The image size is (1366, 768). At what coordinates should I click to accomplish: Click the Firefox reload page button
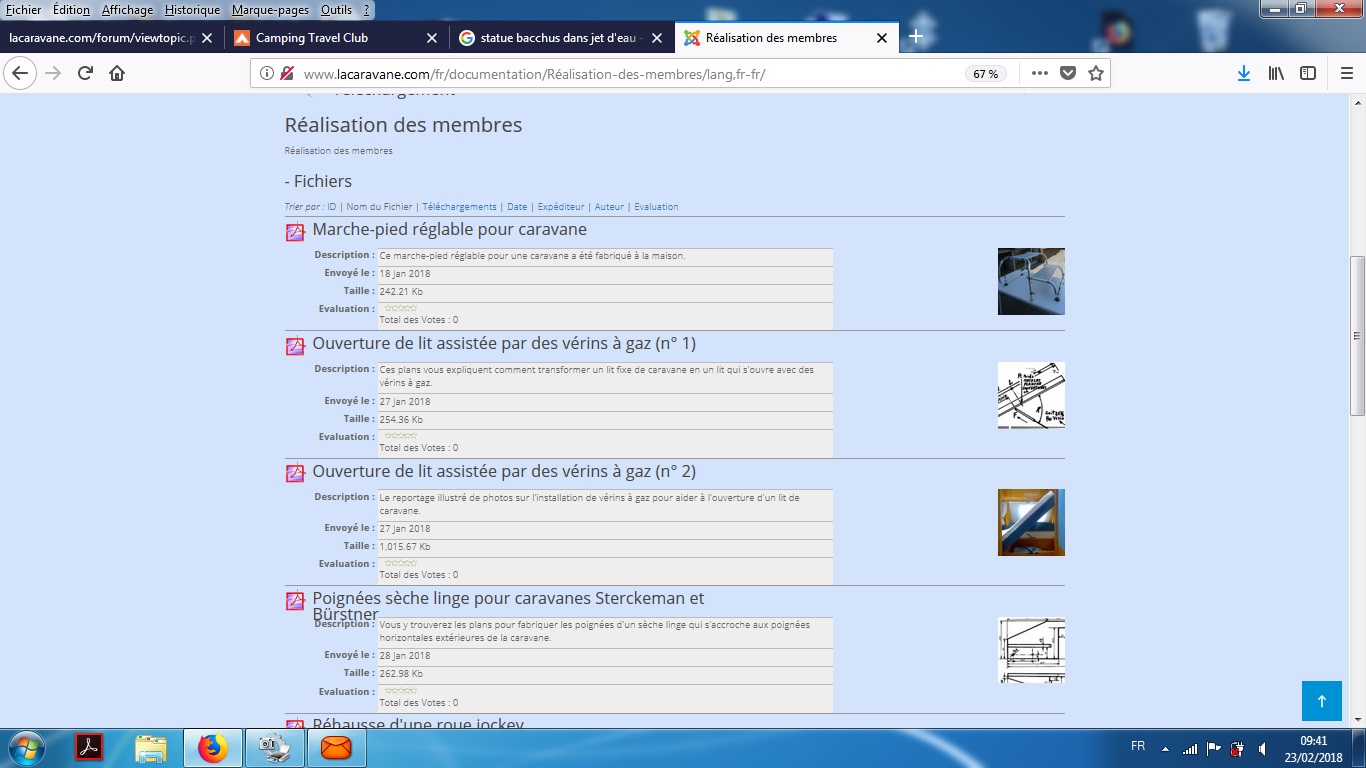[85, 73]
